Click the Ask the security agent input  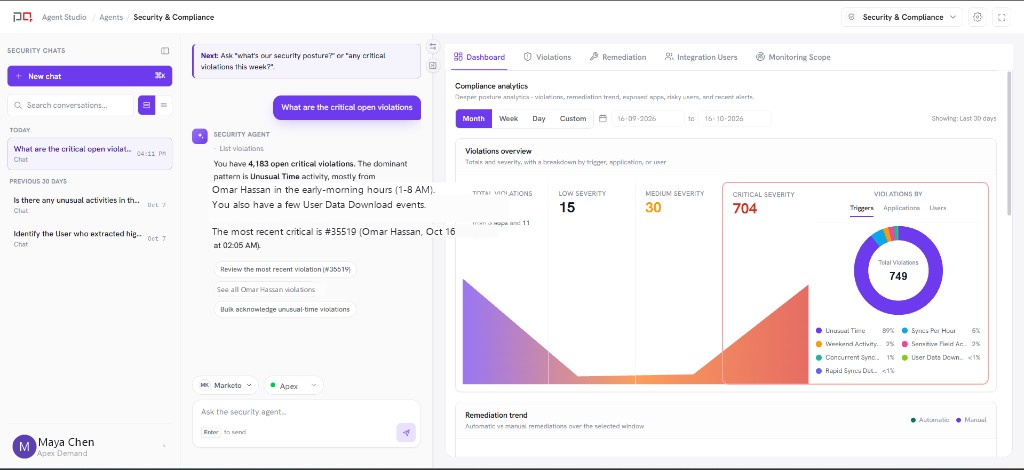(x=306, y=412)
